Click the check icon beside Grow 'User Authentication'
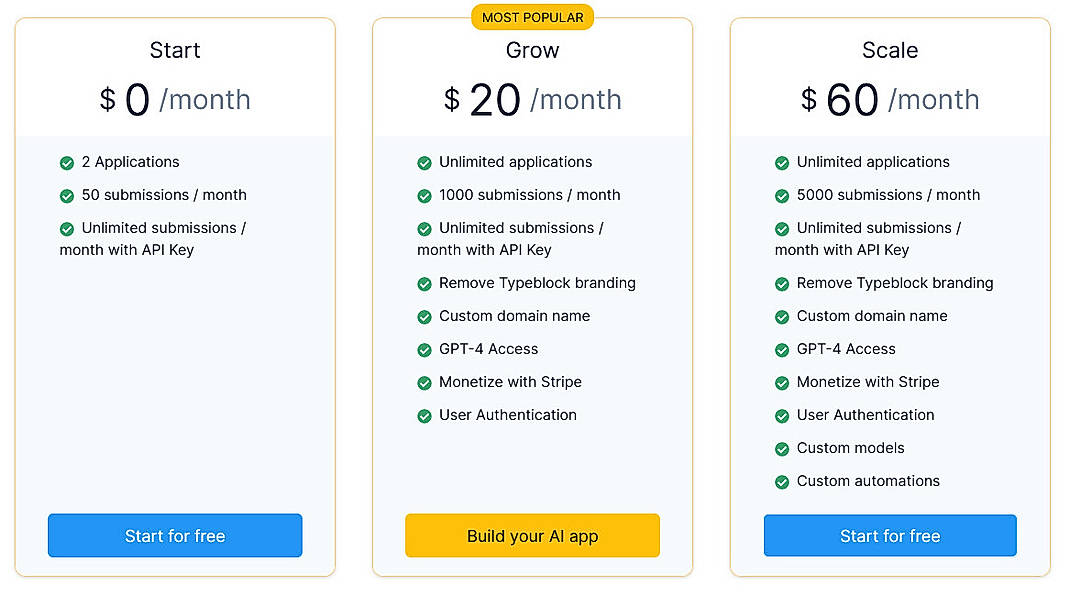This screenshot has width=1070, height=596. point(424,416)
